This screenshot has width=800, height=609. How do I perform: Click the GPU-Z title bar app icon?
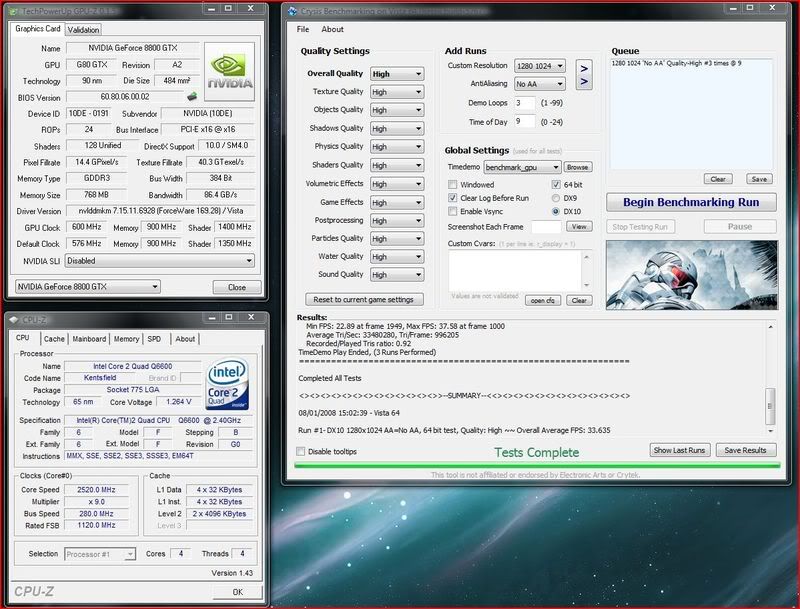pyautogui.click(x=14, y=11)
